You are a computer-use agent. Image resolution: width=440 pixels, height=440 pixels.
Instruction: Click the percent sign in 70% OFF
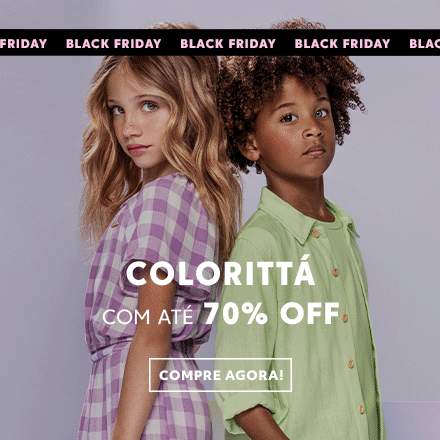(255, 314)
